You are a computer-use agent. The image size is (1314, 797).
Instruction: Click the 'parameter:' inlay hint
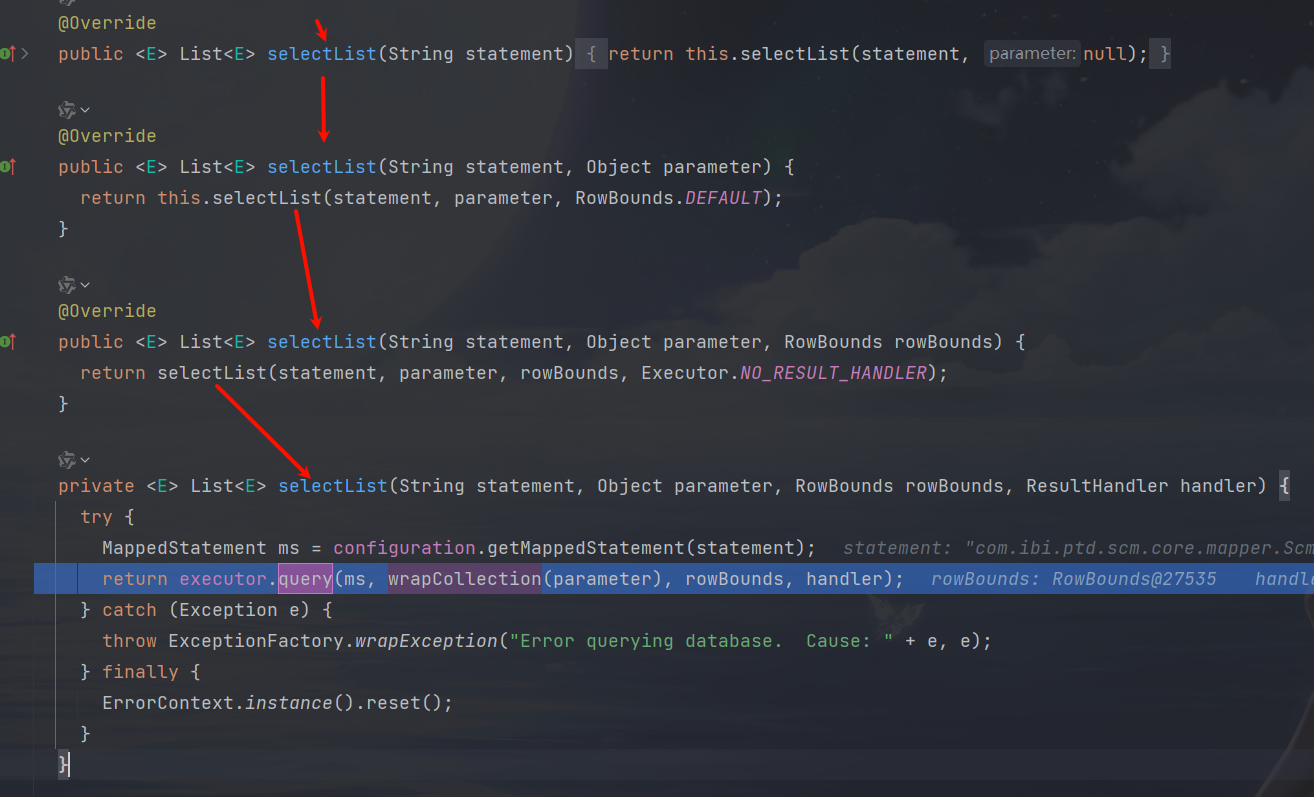(1032, 54)
